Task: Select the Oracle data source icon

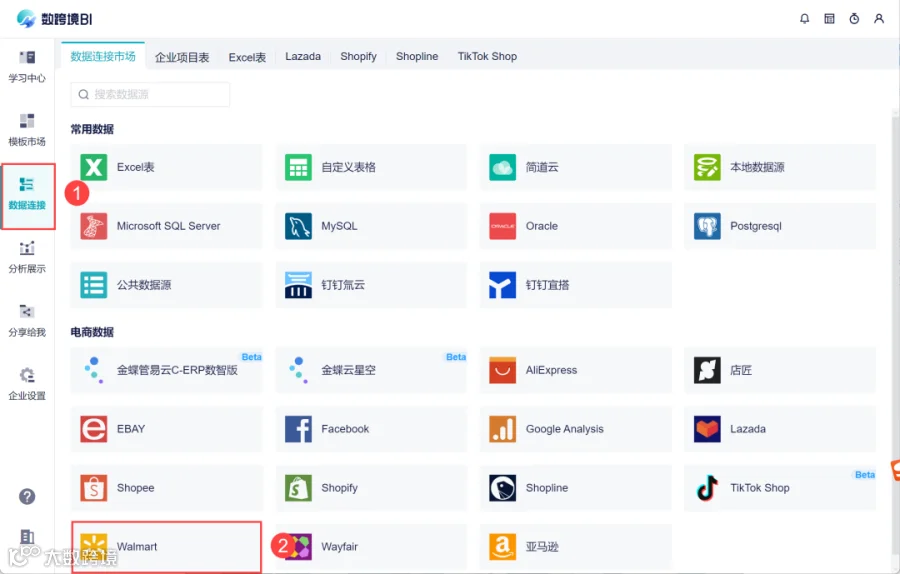Action: point(502,226)
